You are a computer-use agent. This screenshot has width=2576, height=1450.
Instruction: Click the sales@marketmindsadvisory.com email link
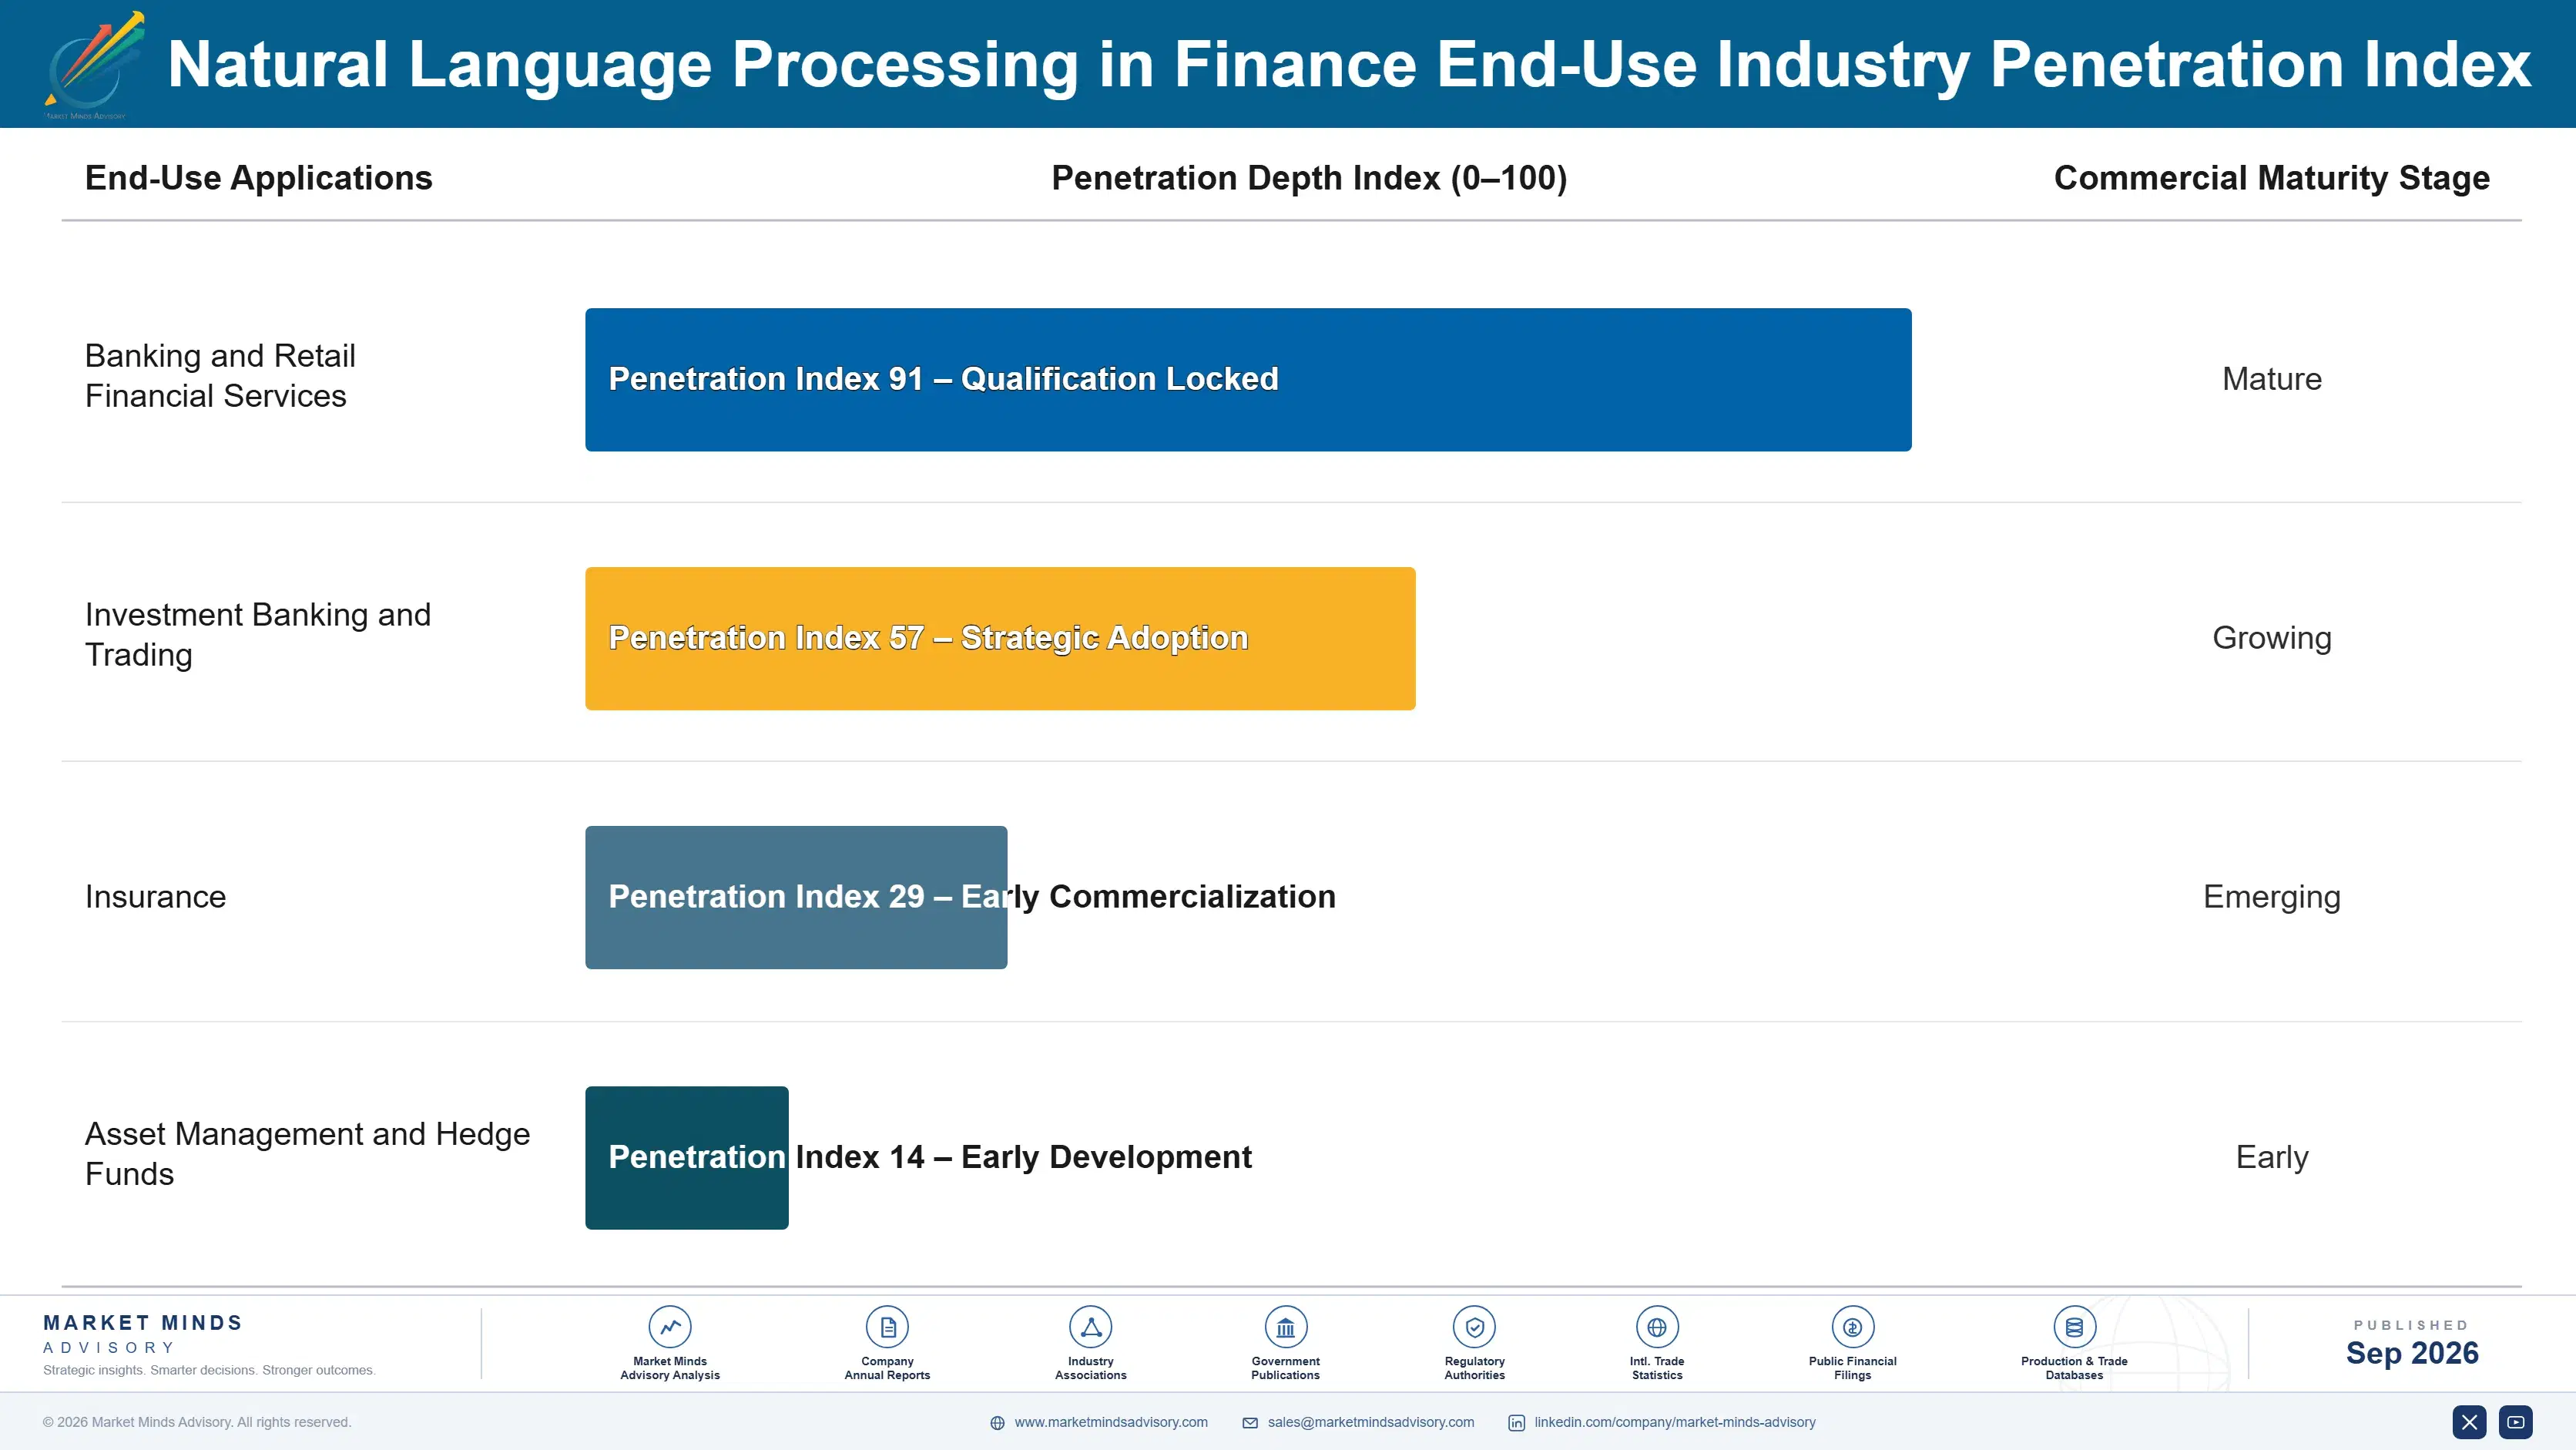pyautogui.click(x=1371, y=1422)
